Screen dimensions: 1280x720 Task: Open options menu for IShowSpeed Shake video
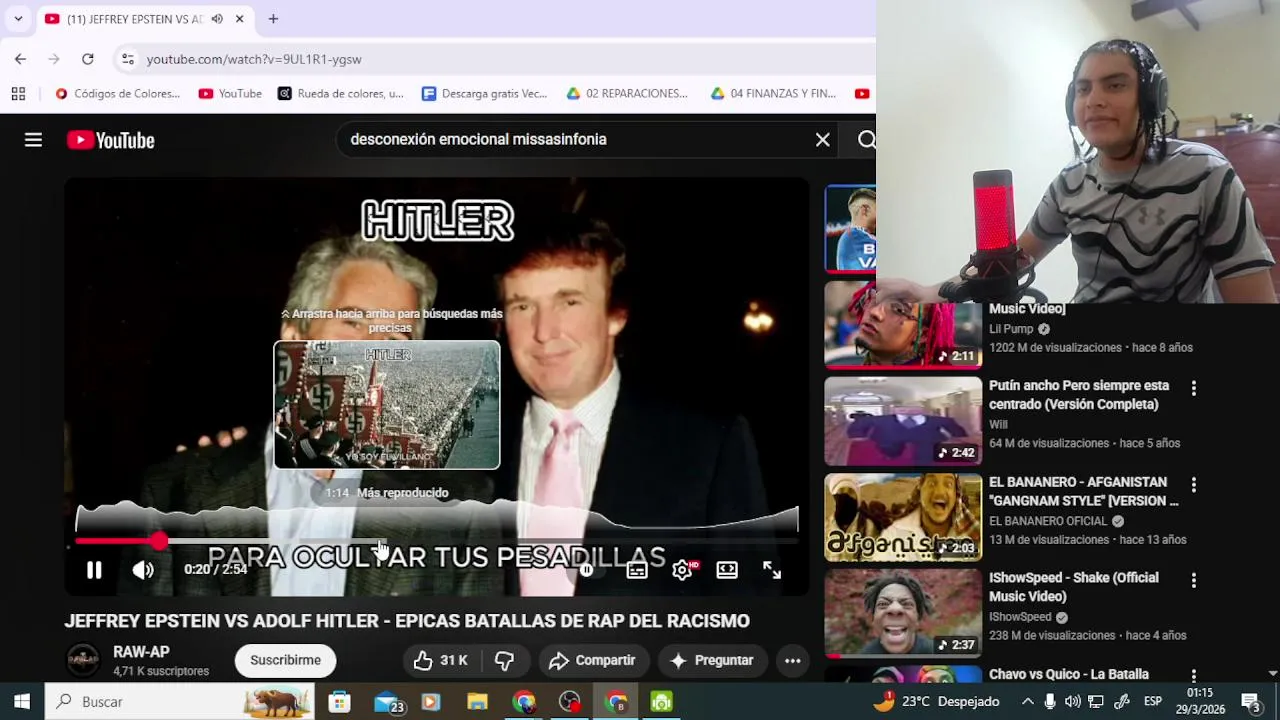[1193, 581]
